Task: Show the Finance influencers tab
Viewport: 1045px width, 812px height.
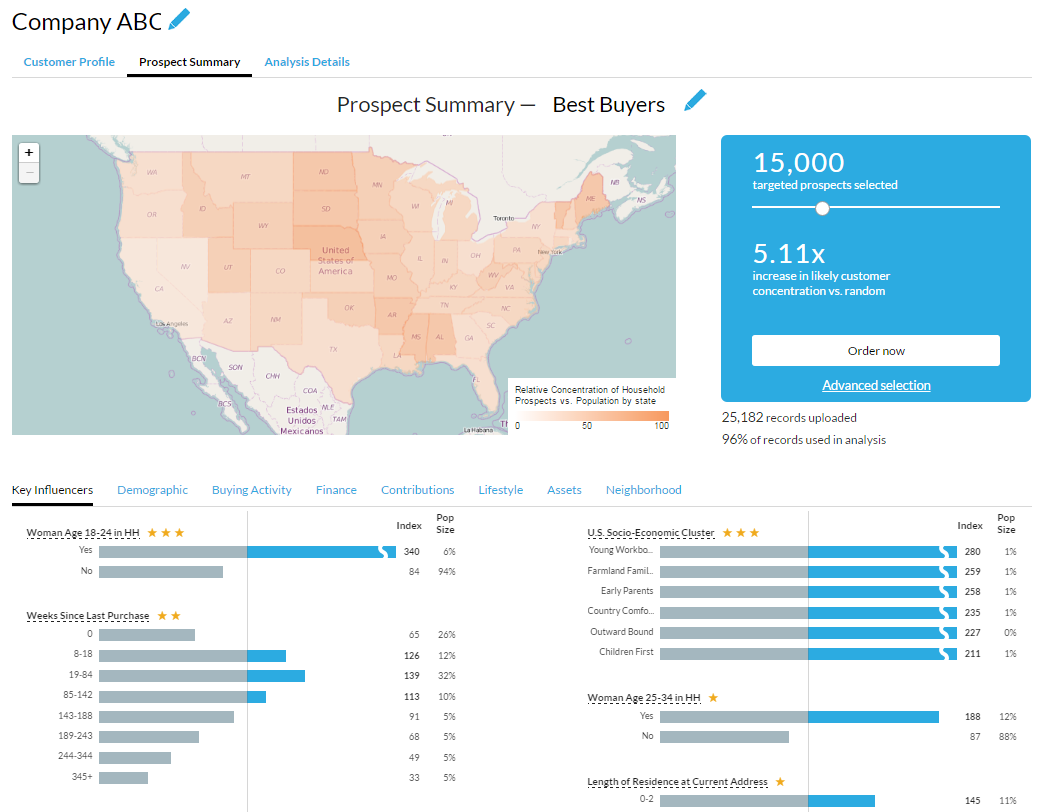Action: [336, 490]
